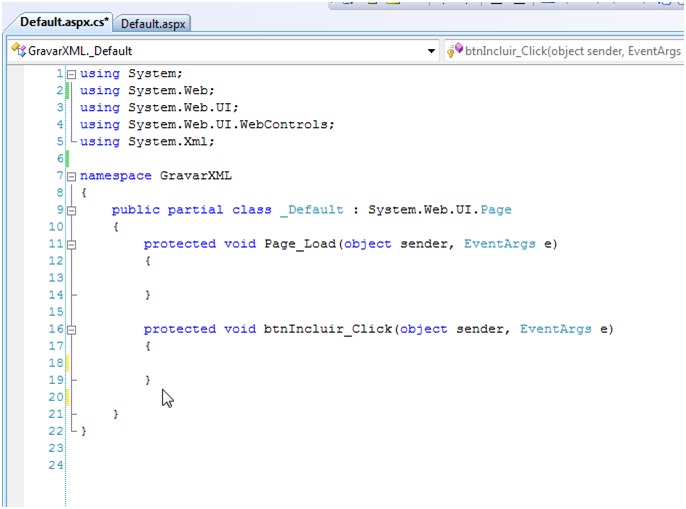Switch to the Default.aspx tab
Viewport: 686px width, 509px height.
coord(154,24)
